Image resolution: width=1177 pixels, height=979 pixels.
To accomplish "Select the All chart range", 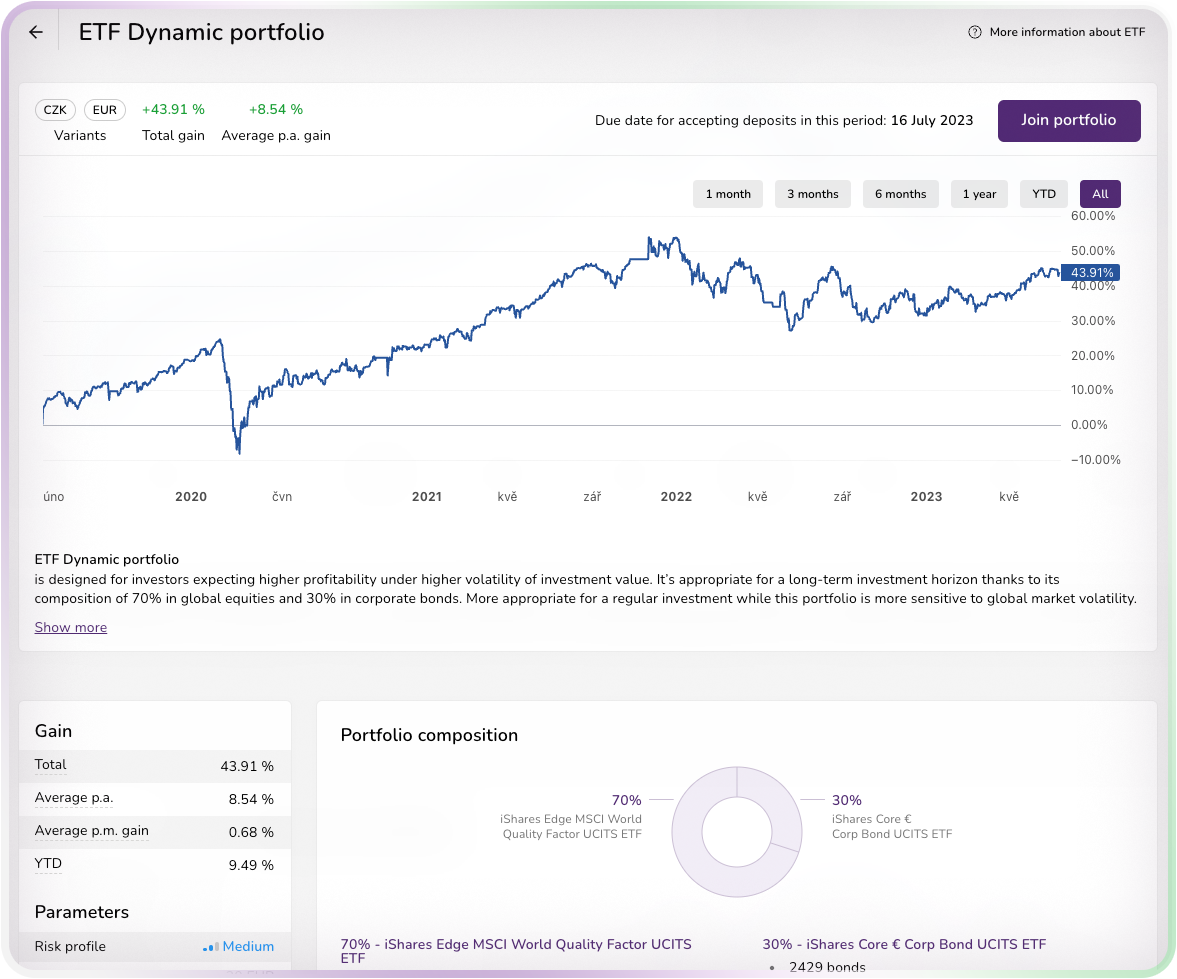I will (1100, 193).
